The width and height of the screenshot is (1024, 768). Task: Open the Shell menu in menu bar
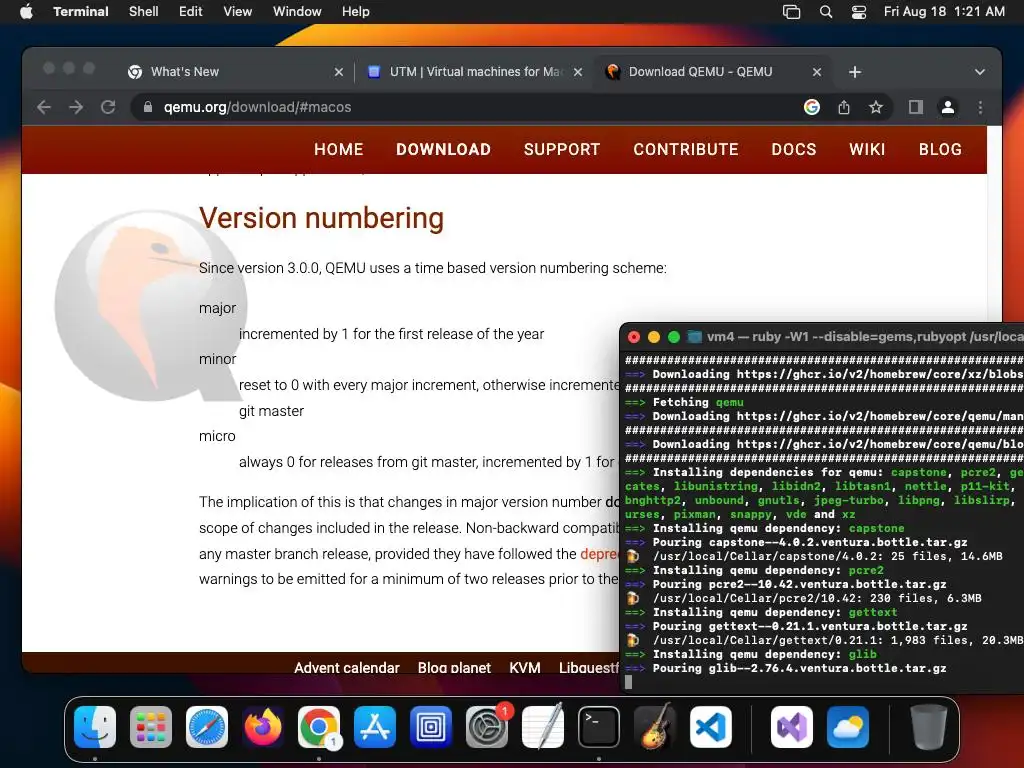[143, 11]
